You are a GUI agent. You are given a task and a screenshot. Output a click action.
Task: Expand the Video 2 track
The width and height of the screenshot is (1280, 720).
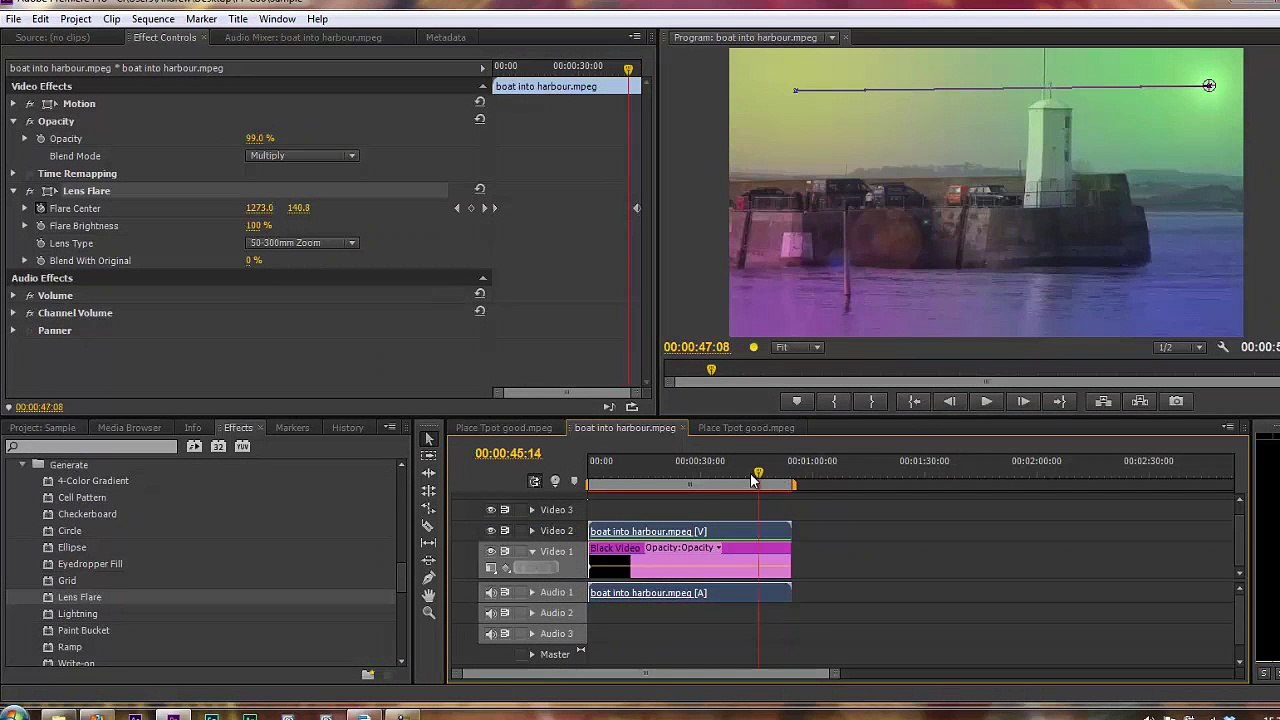pos(532,531)
